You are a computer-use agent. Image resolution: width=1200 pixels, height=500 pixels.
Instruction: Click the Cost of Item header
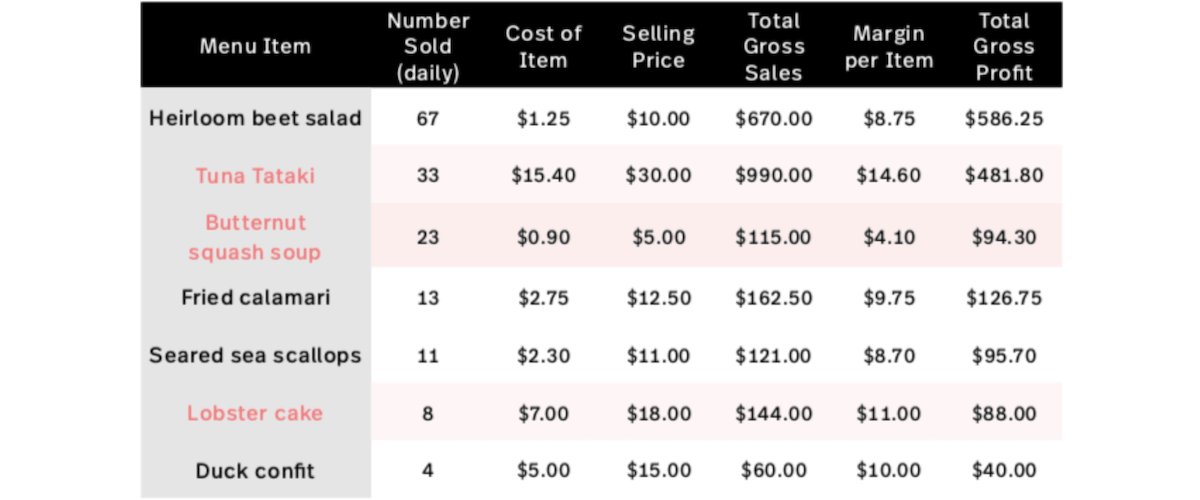point(543,46)
